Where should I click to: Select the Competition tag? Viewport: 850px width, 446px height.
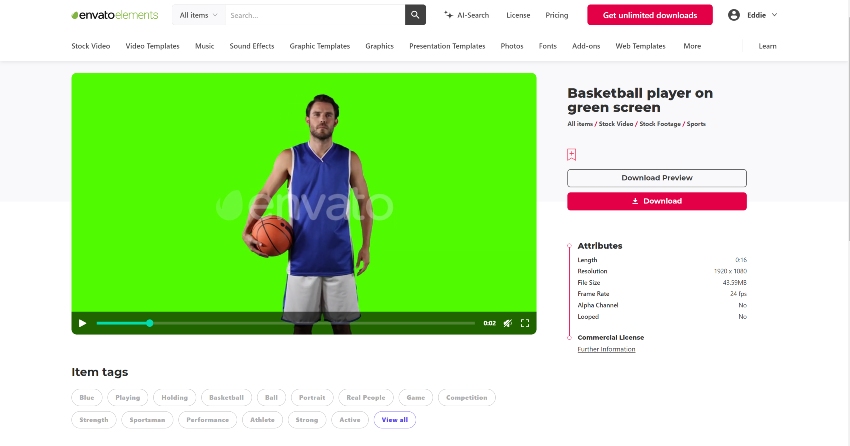[467, 397]
